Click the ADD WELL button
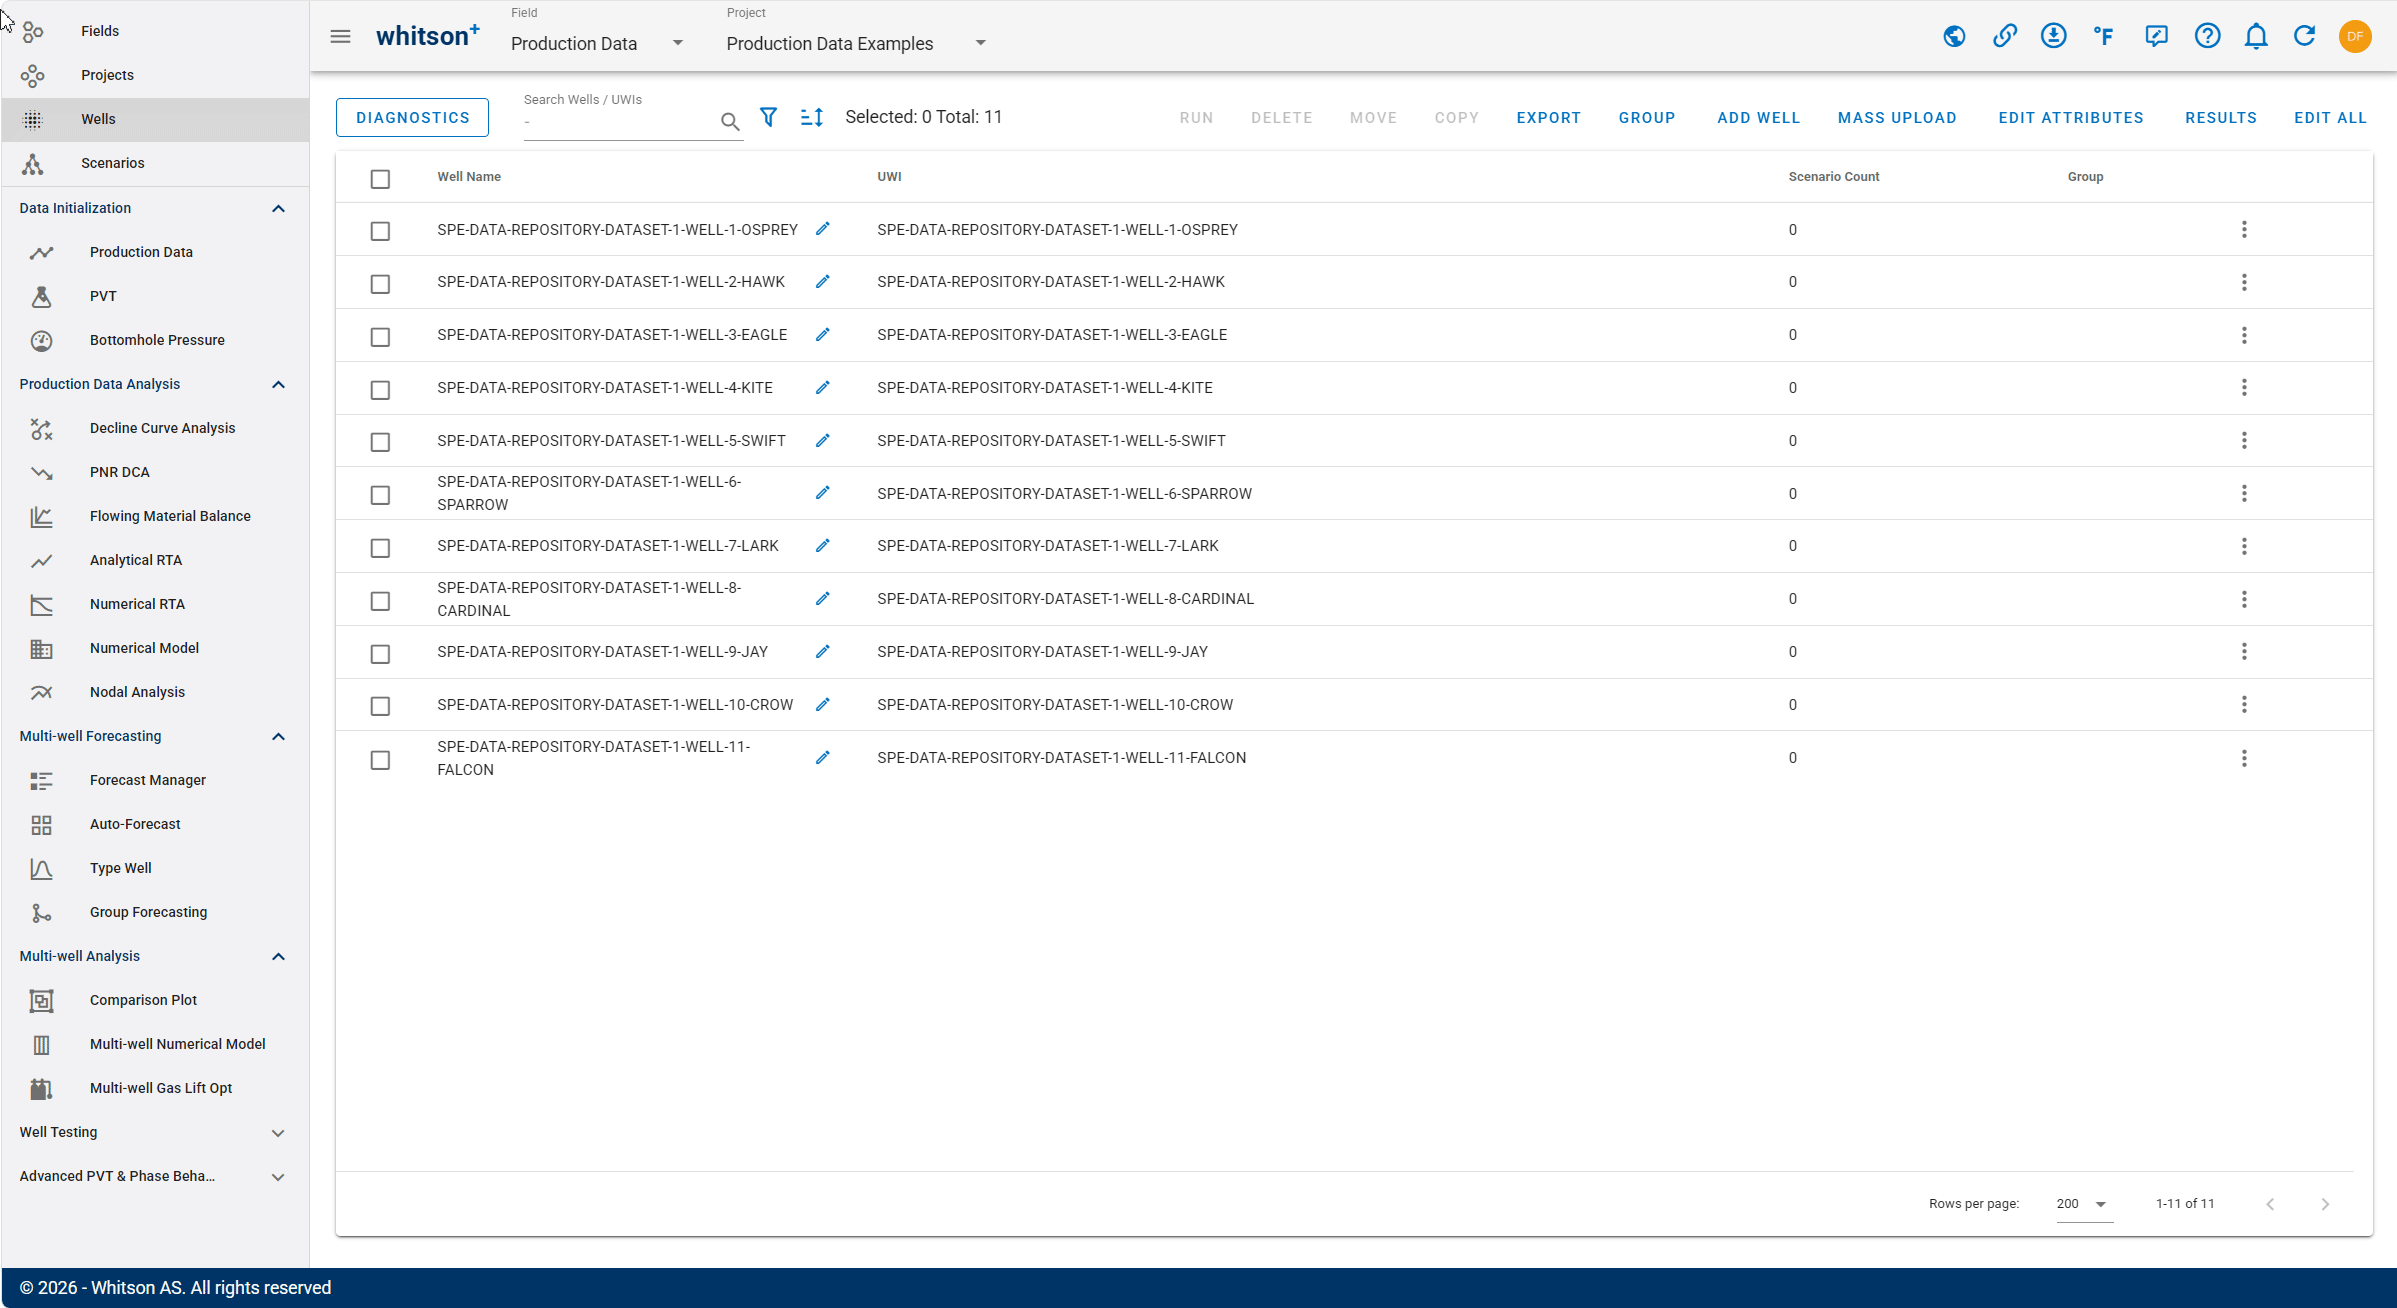This screenshot has height=1308, width=2397. tap(1758, 117)
